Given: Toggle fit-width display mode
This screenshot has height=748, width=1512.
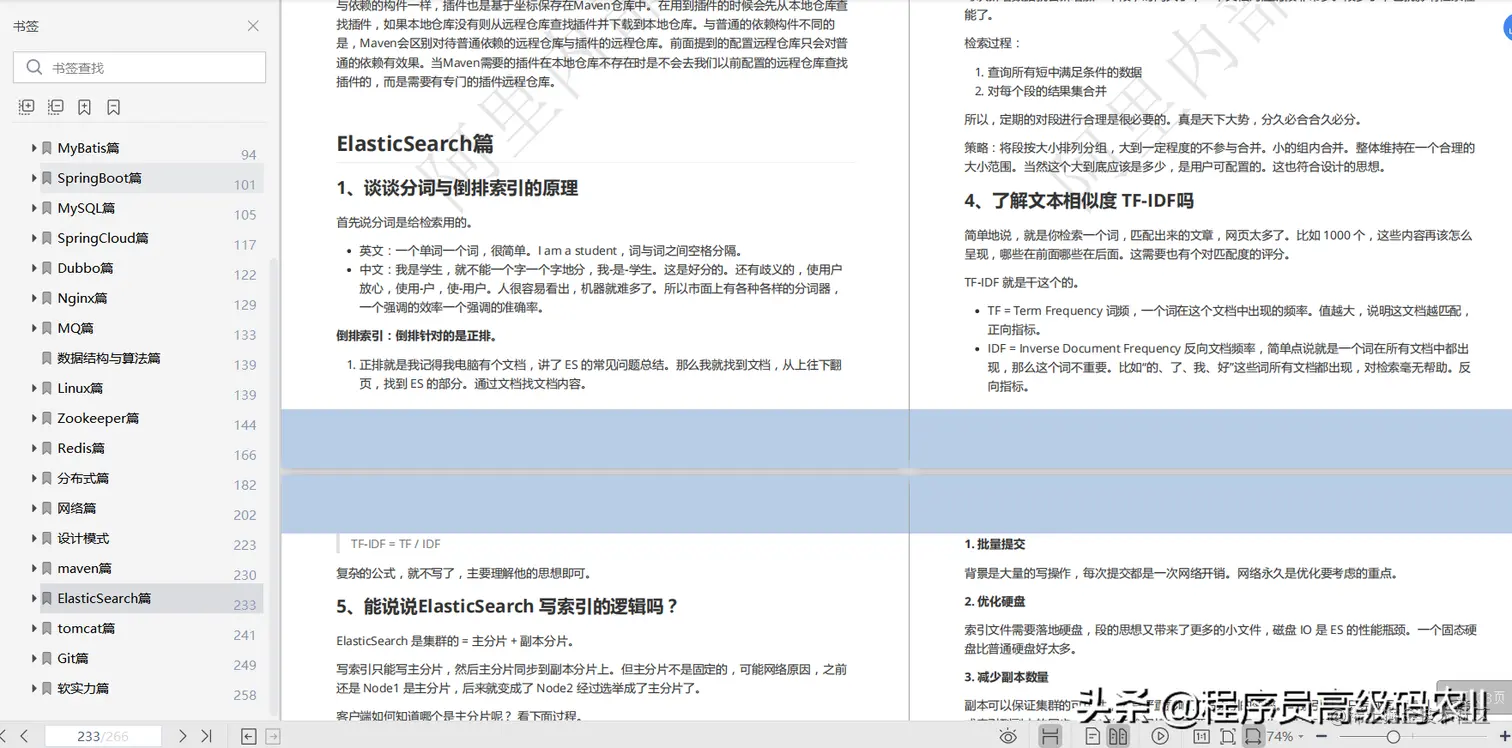Looking at the screenshot, I should 1254,735.
